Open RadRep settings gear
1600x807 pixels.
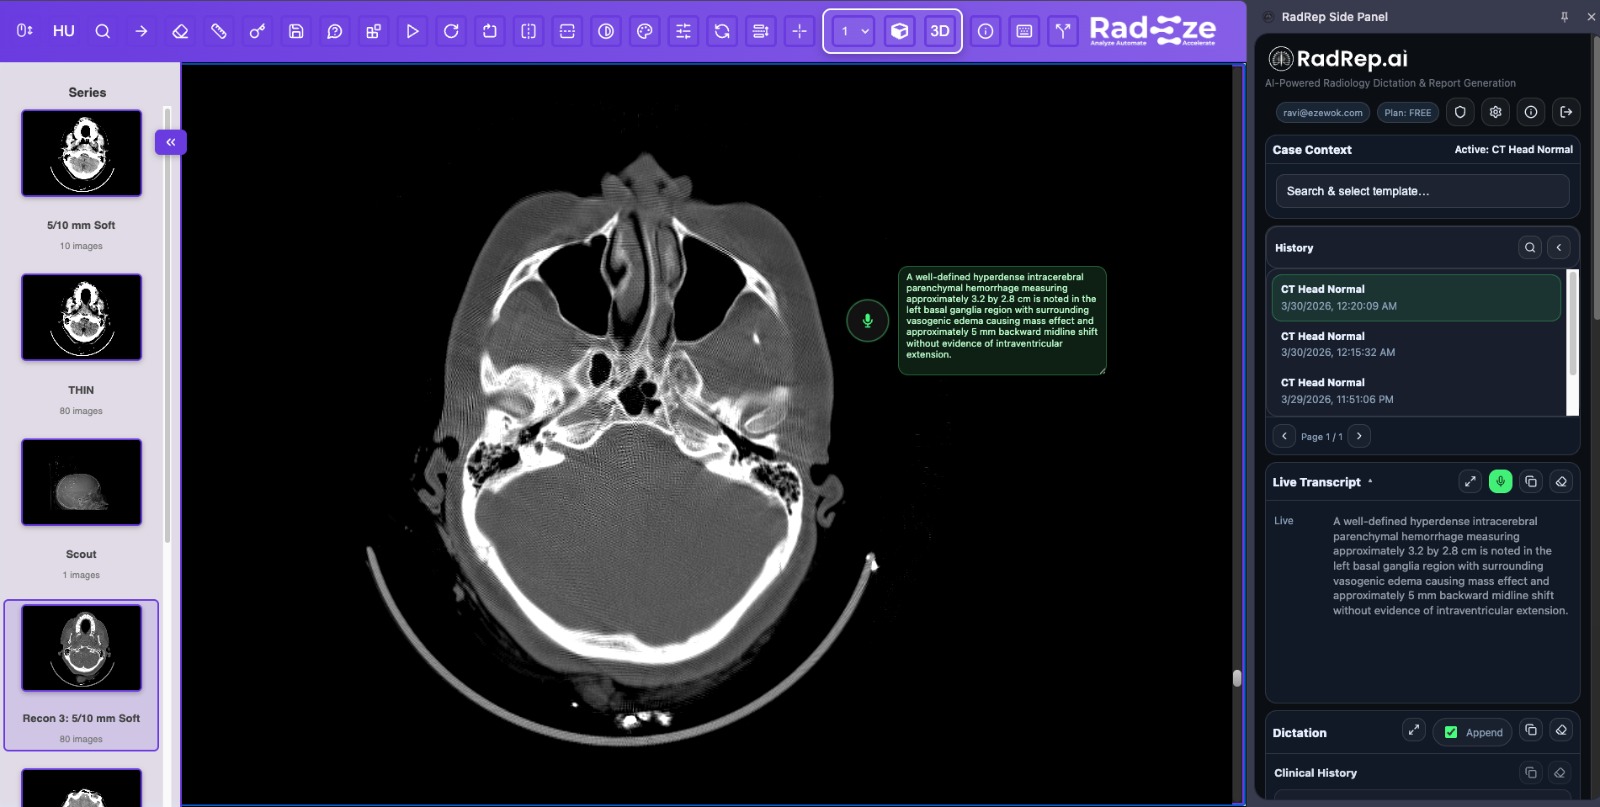1495,112
